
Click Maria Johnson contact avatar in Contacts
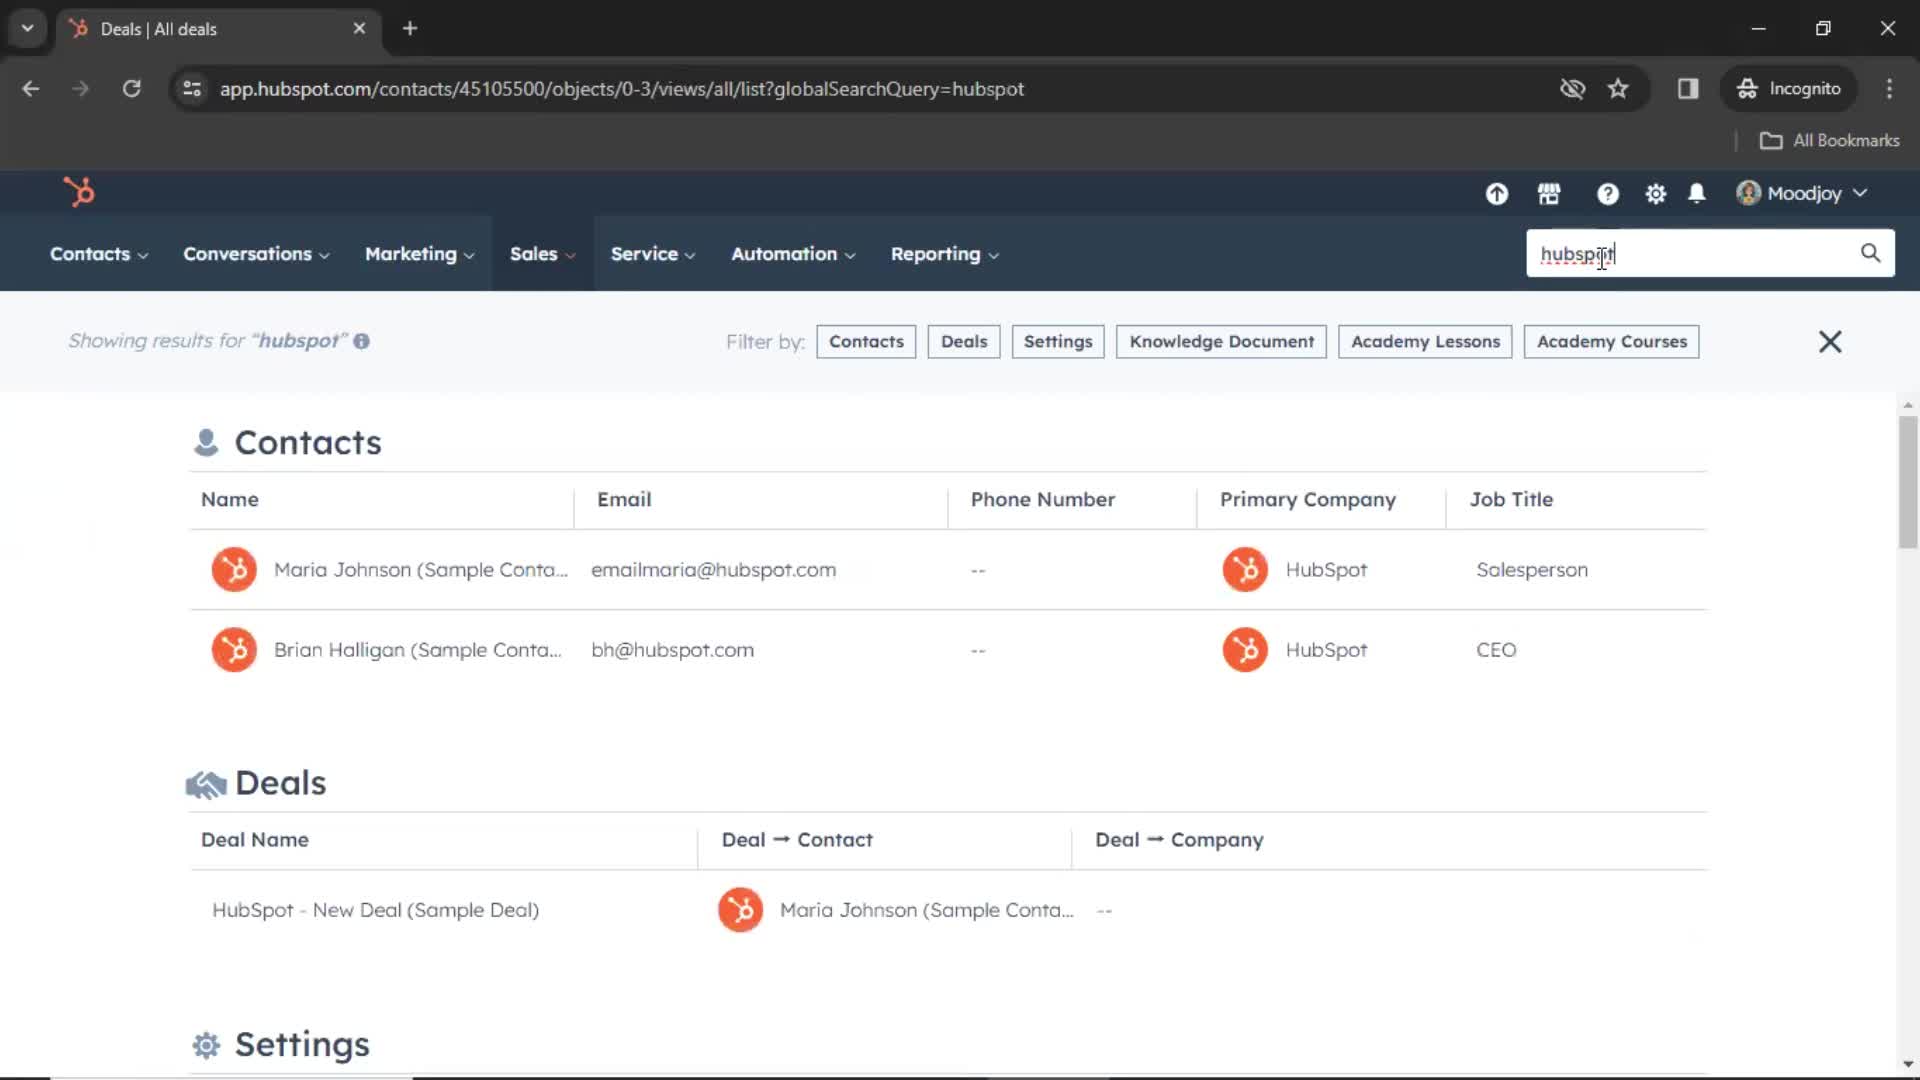(x=234, y=570)
